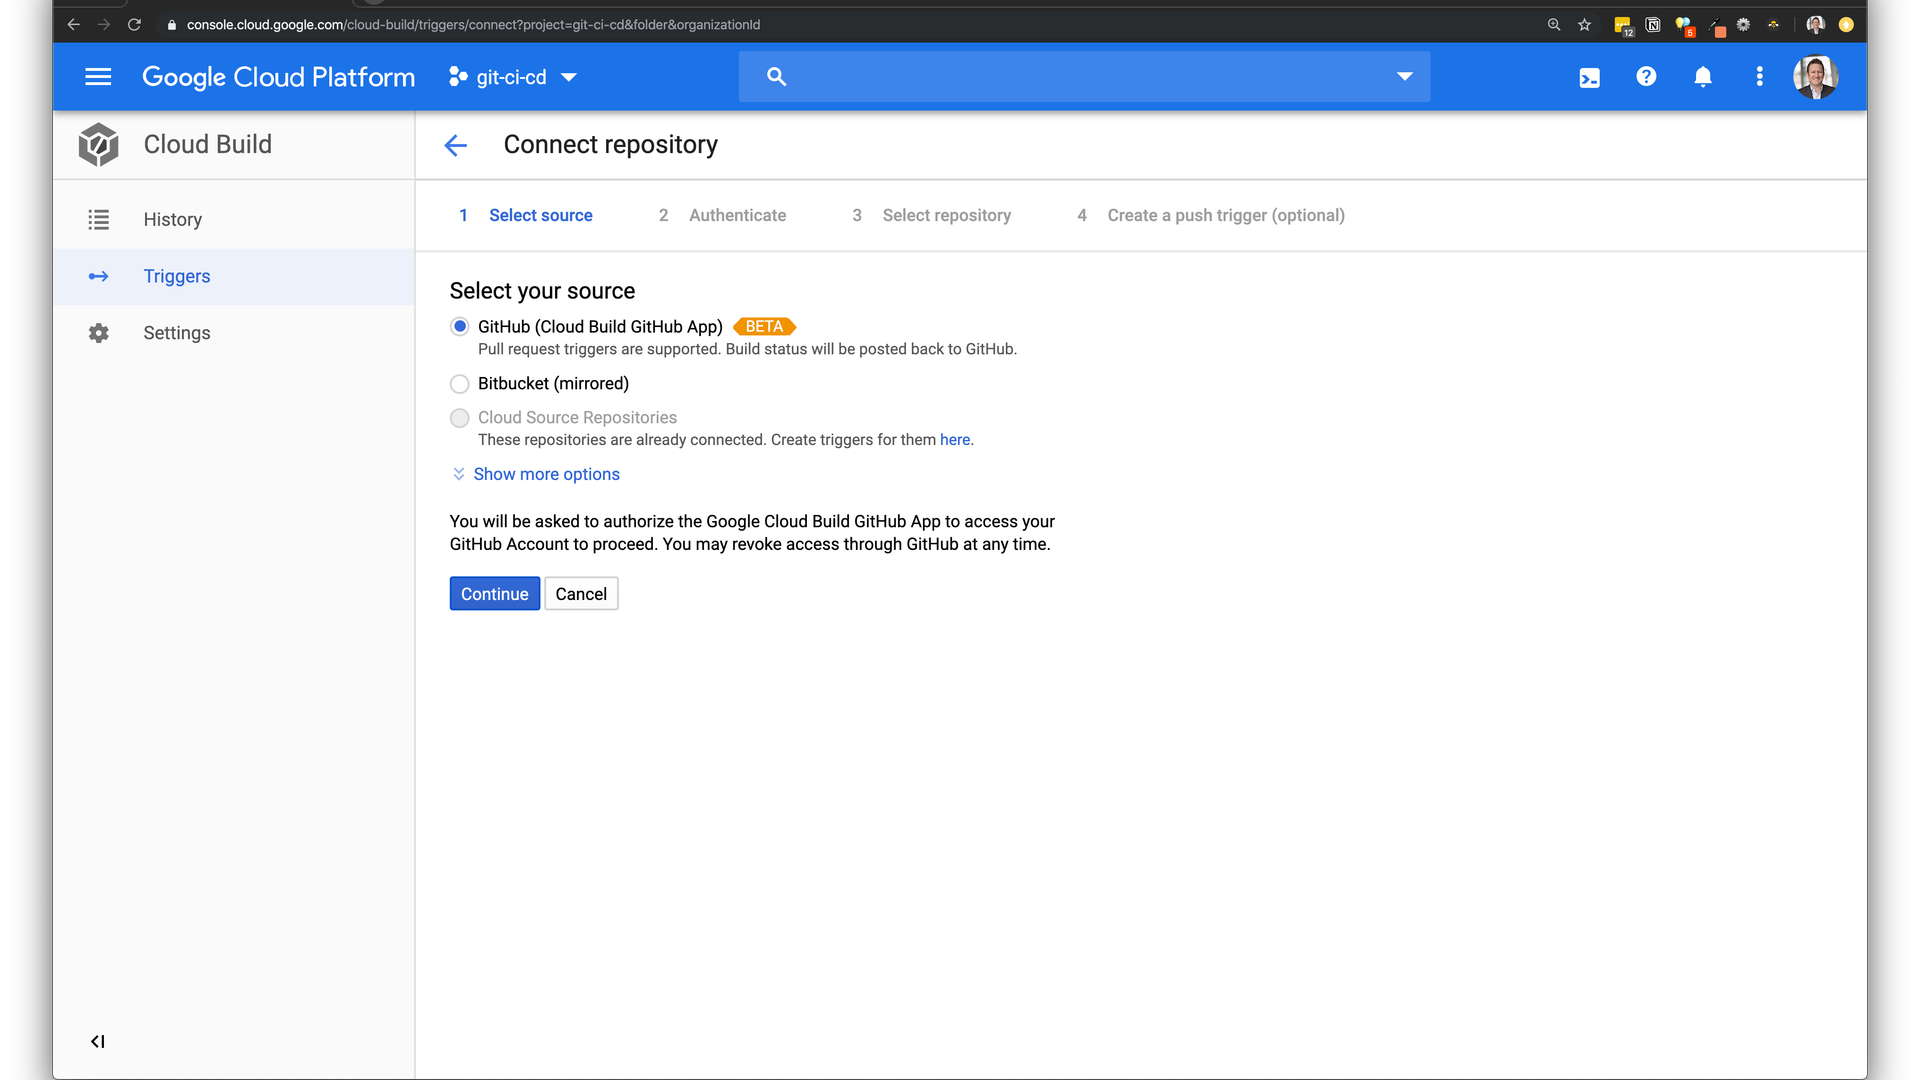The height and width of the screenshot is (1080, 1920).
Task: Select Bitbucket (mirrored) radio option
Action: tap(460, 384)
